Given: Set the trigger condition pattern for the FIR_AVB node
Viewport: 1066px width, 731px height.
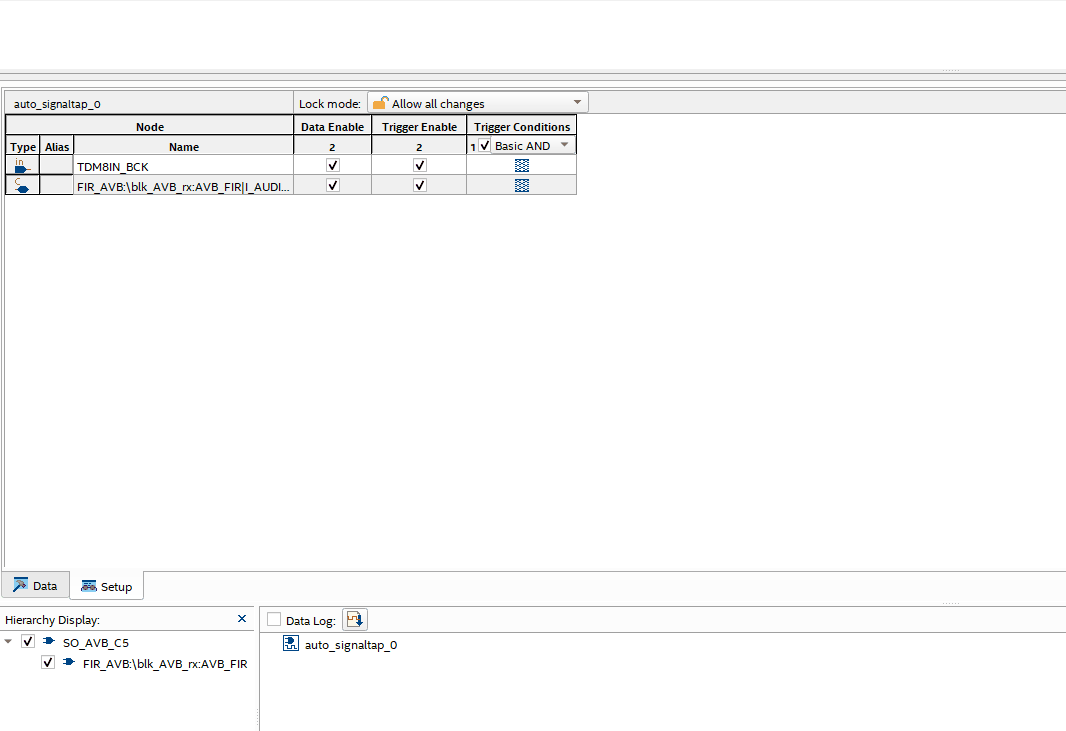Looking at the screenshot, I should coord(521,185).
